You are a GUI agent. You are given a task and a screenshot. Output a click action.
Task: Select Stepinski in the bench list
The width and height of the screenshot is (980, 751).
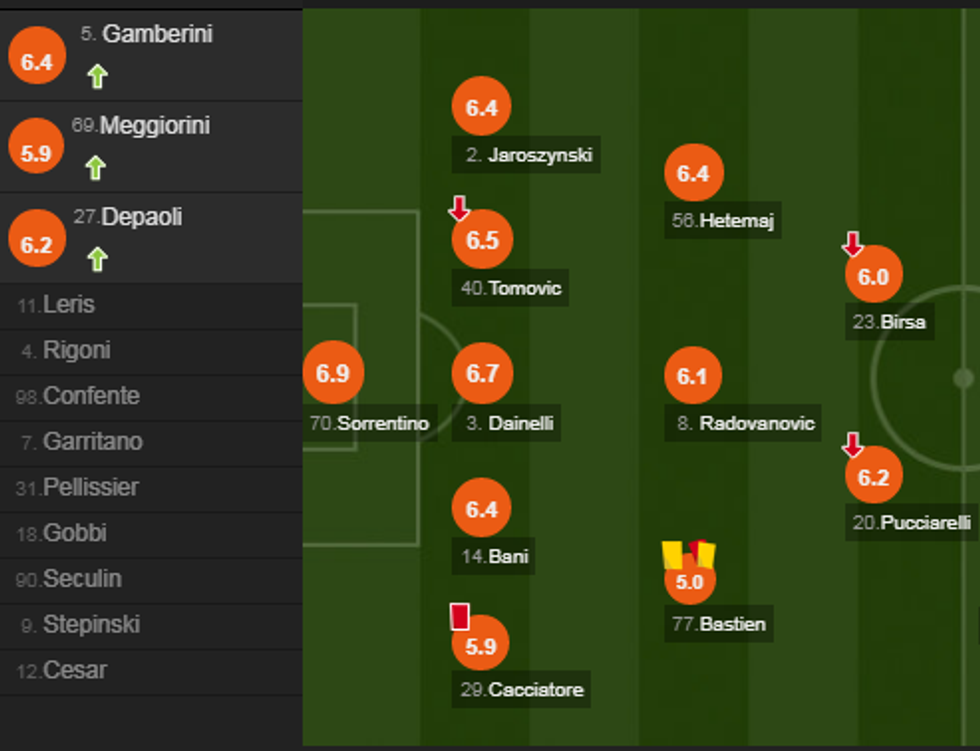90,625
